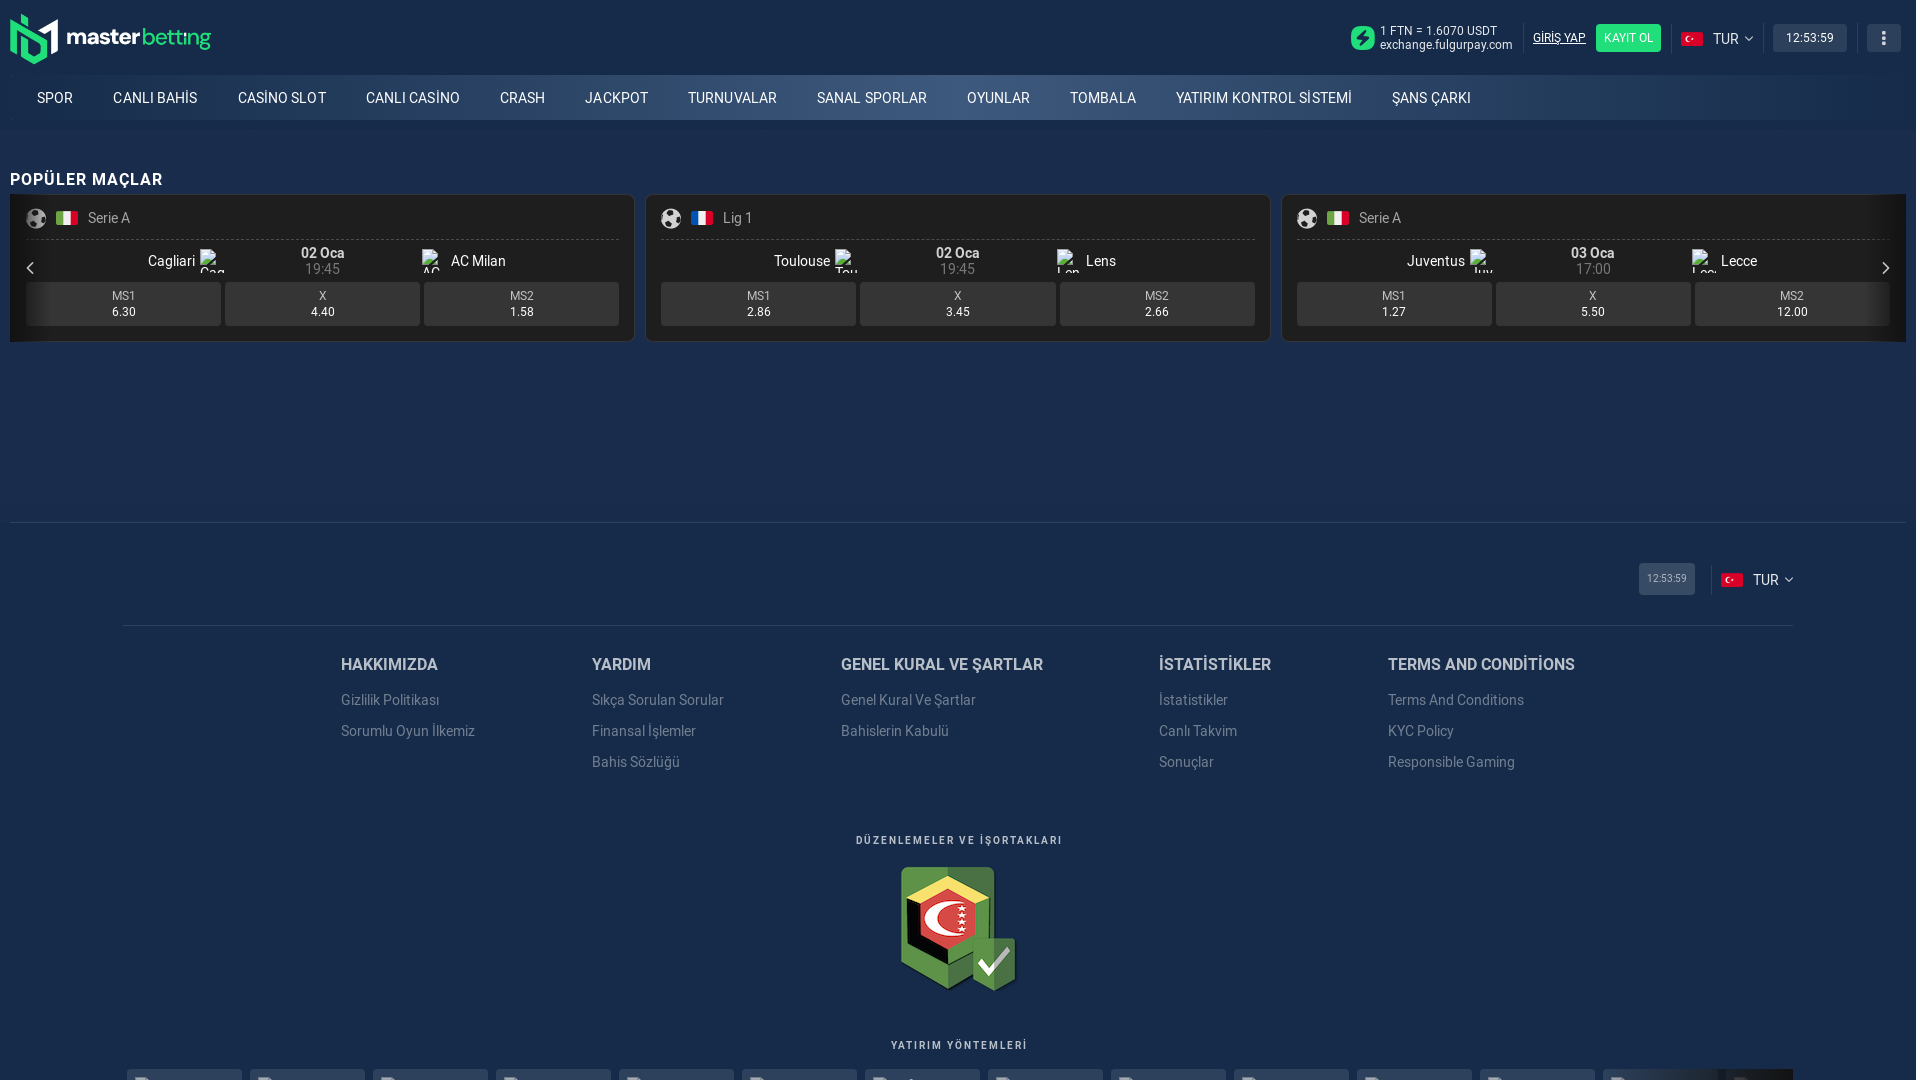The image size is (1920, 1080).
Task: Bet MS1 1.27 on Juventus
Action: point(1394,304)
